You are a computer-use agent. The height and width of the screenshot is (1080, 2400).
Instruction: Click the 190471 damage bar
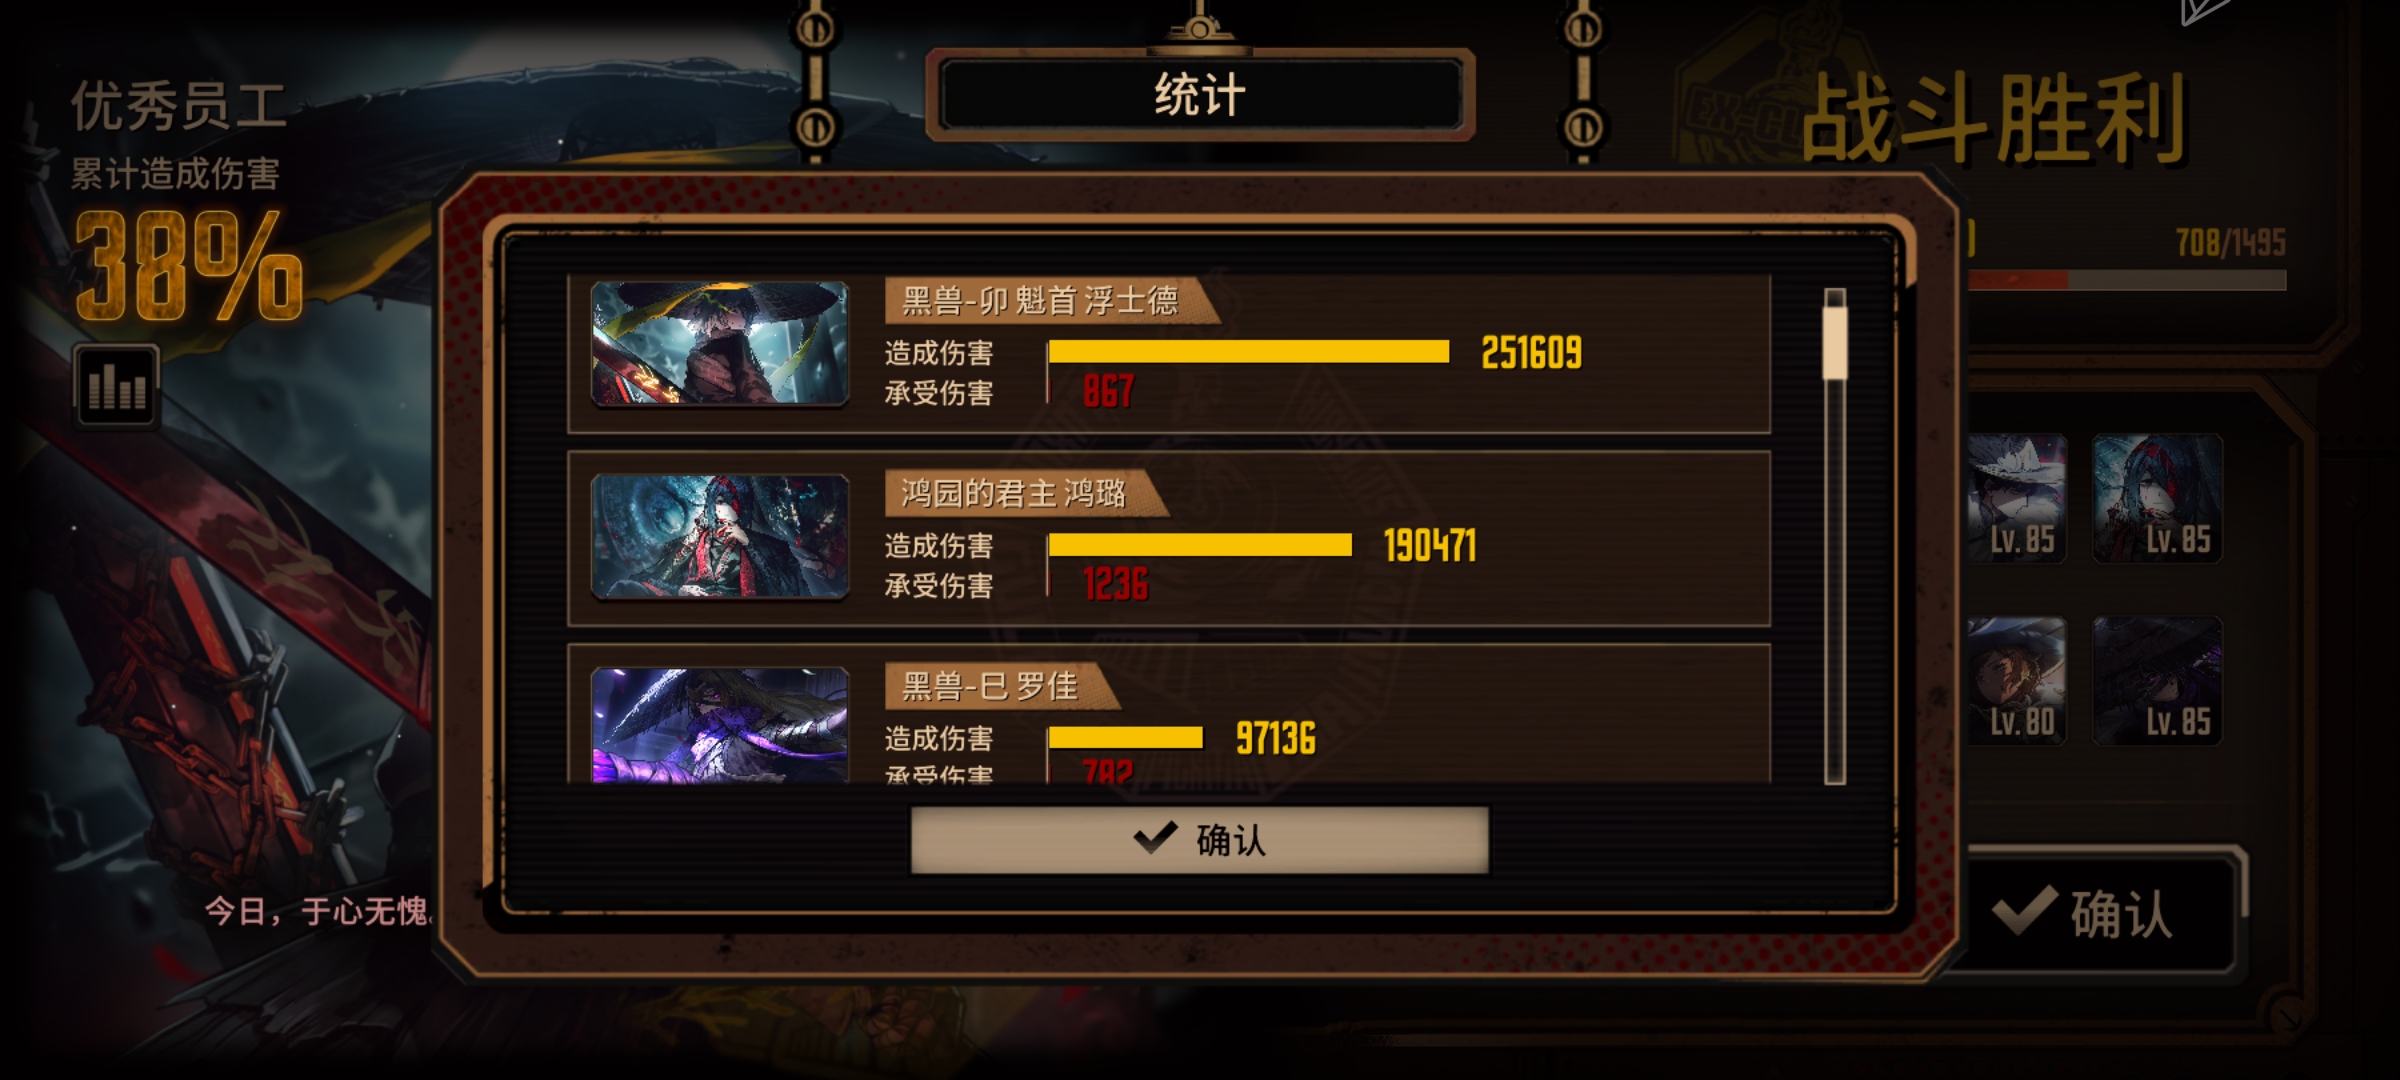click(1200, 545)
